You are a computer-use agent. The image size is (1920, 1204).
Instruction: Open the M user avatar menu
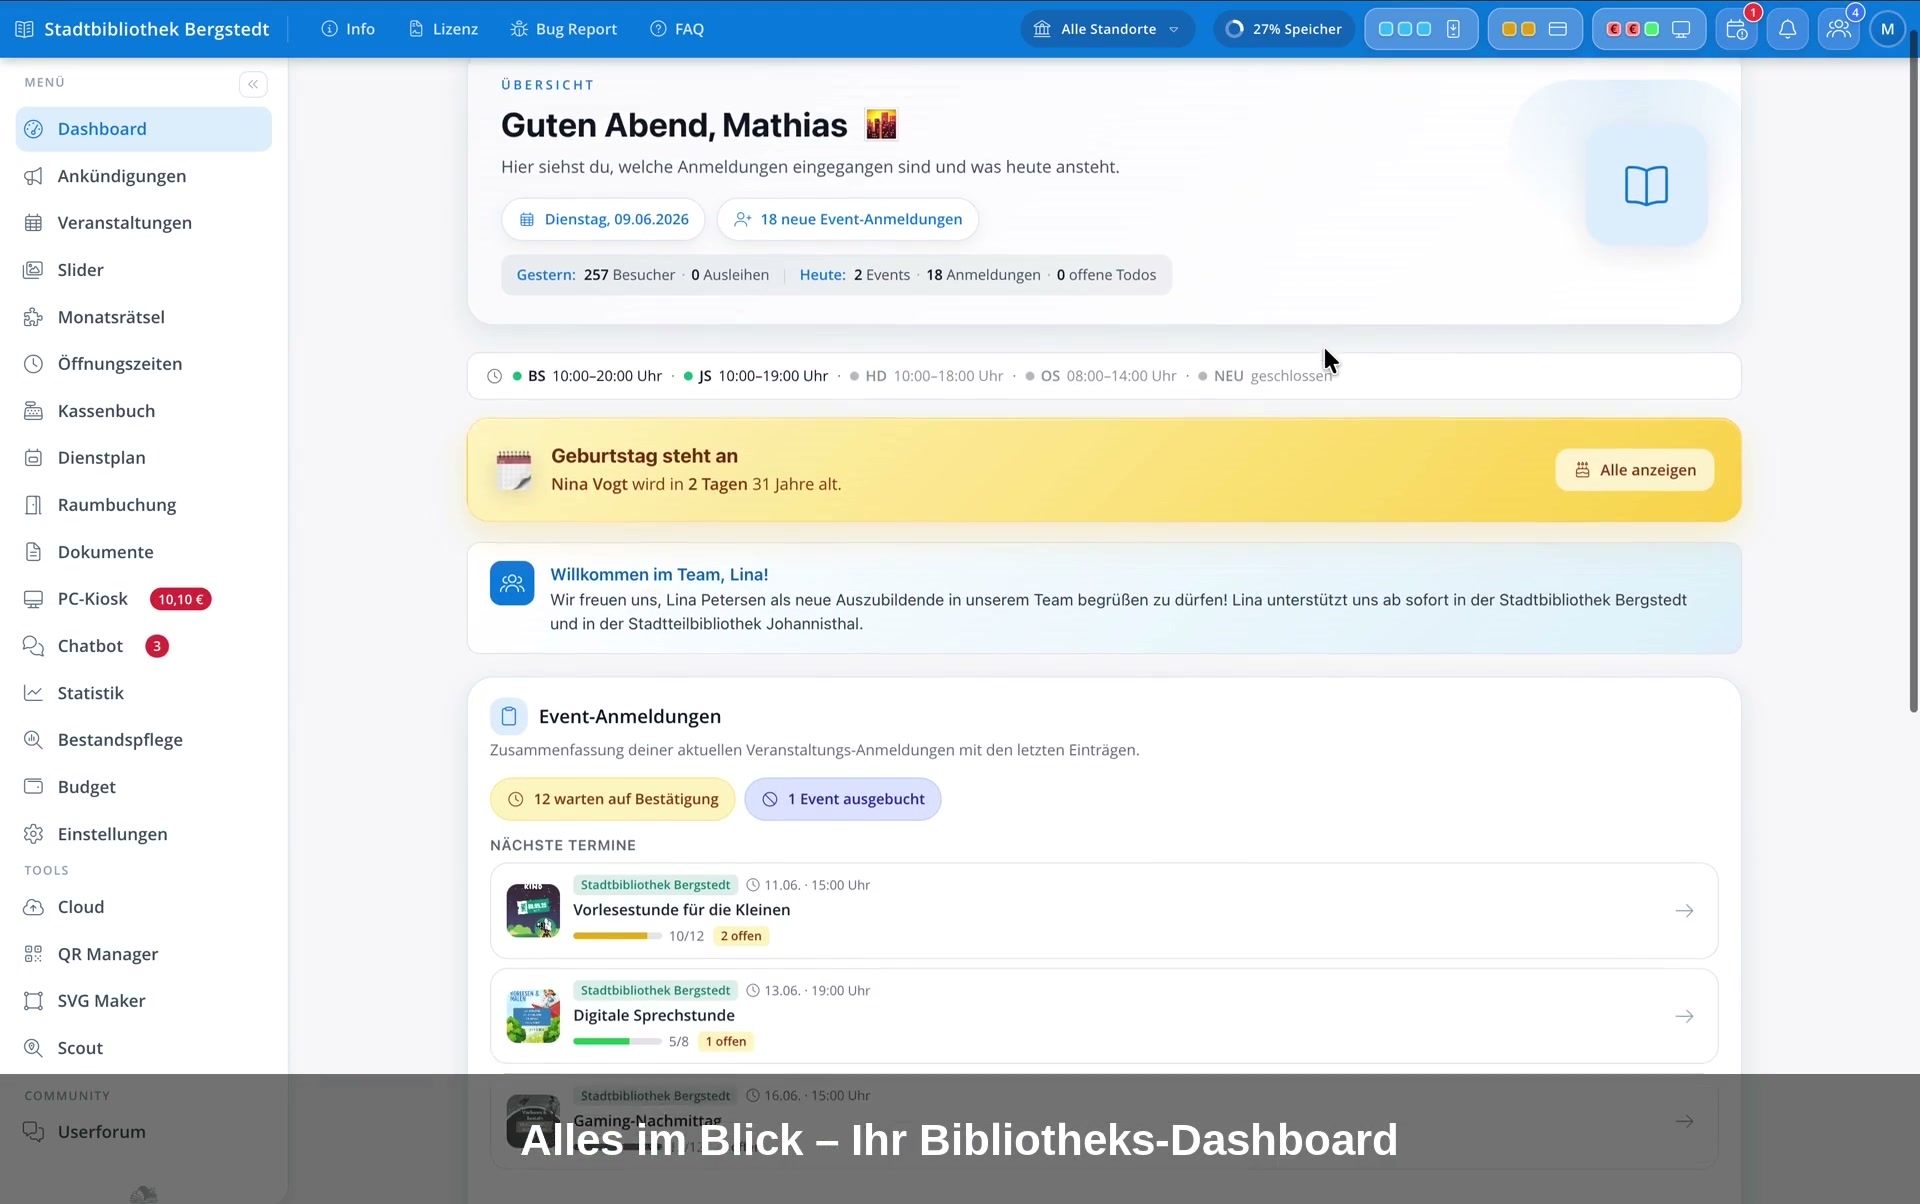[x=1887, y=29]
